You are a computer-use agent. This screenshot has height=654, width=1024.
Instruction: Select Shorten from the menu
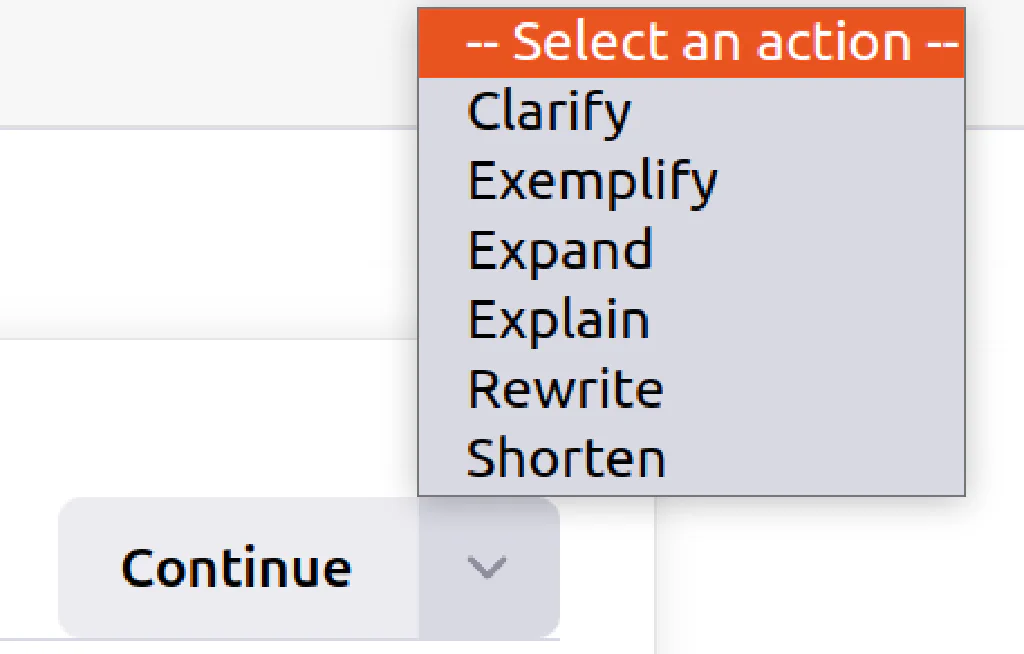692,458
